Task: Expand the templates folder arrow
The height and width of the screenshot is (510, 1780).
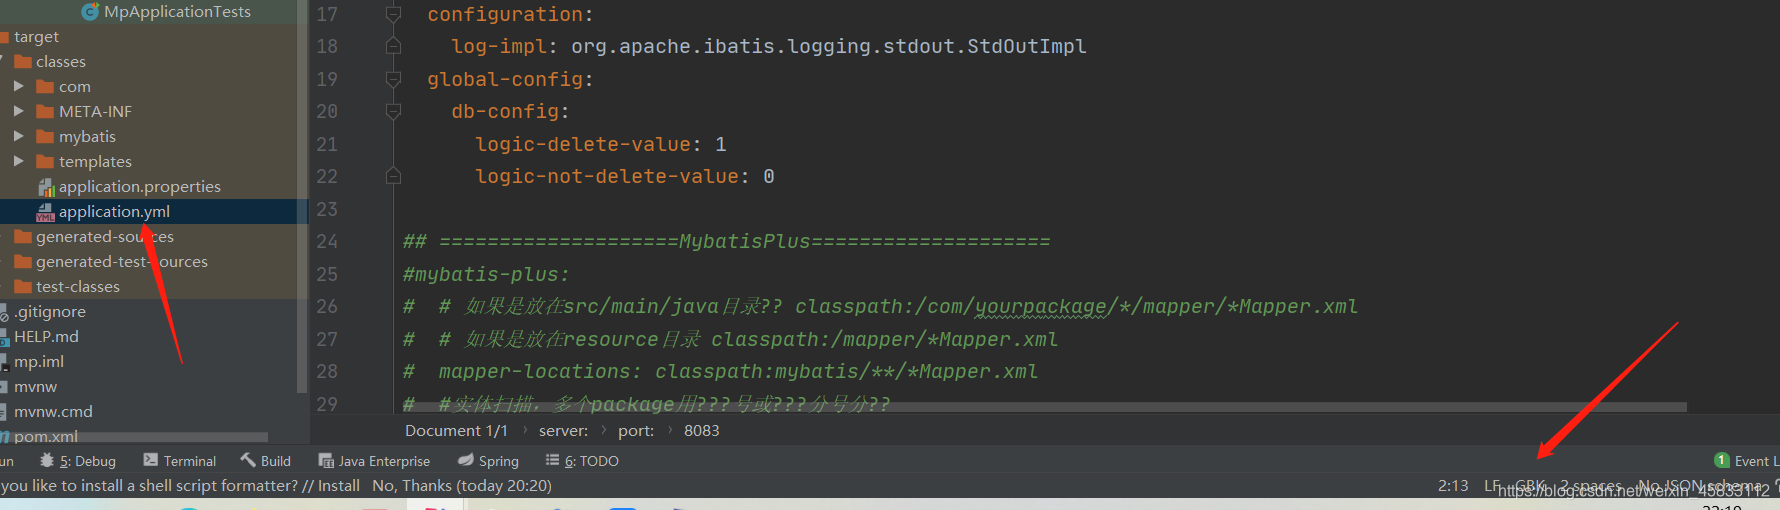Action: (x=18, y=161)
